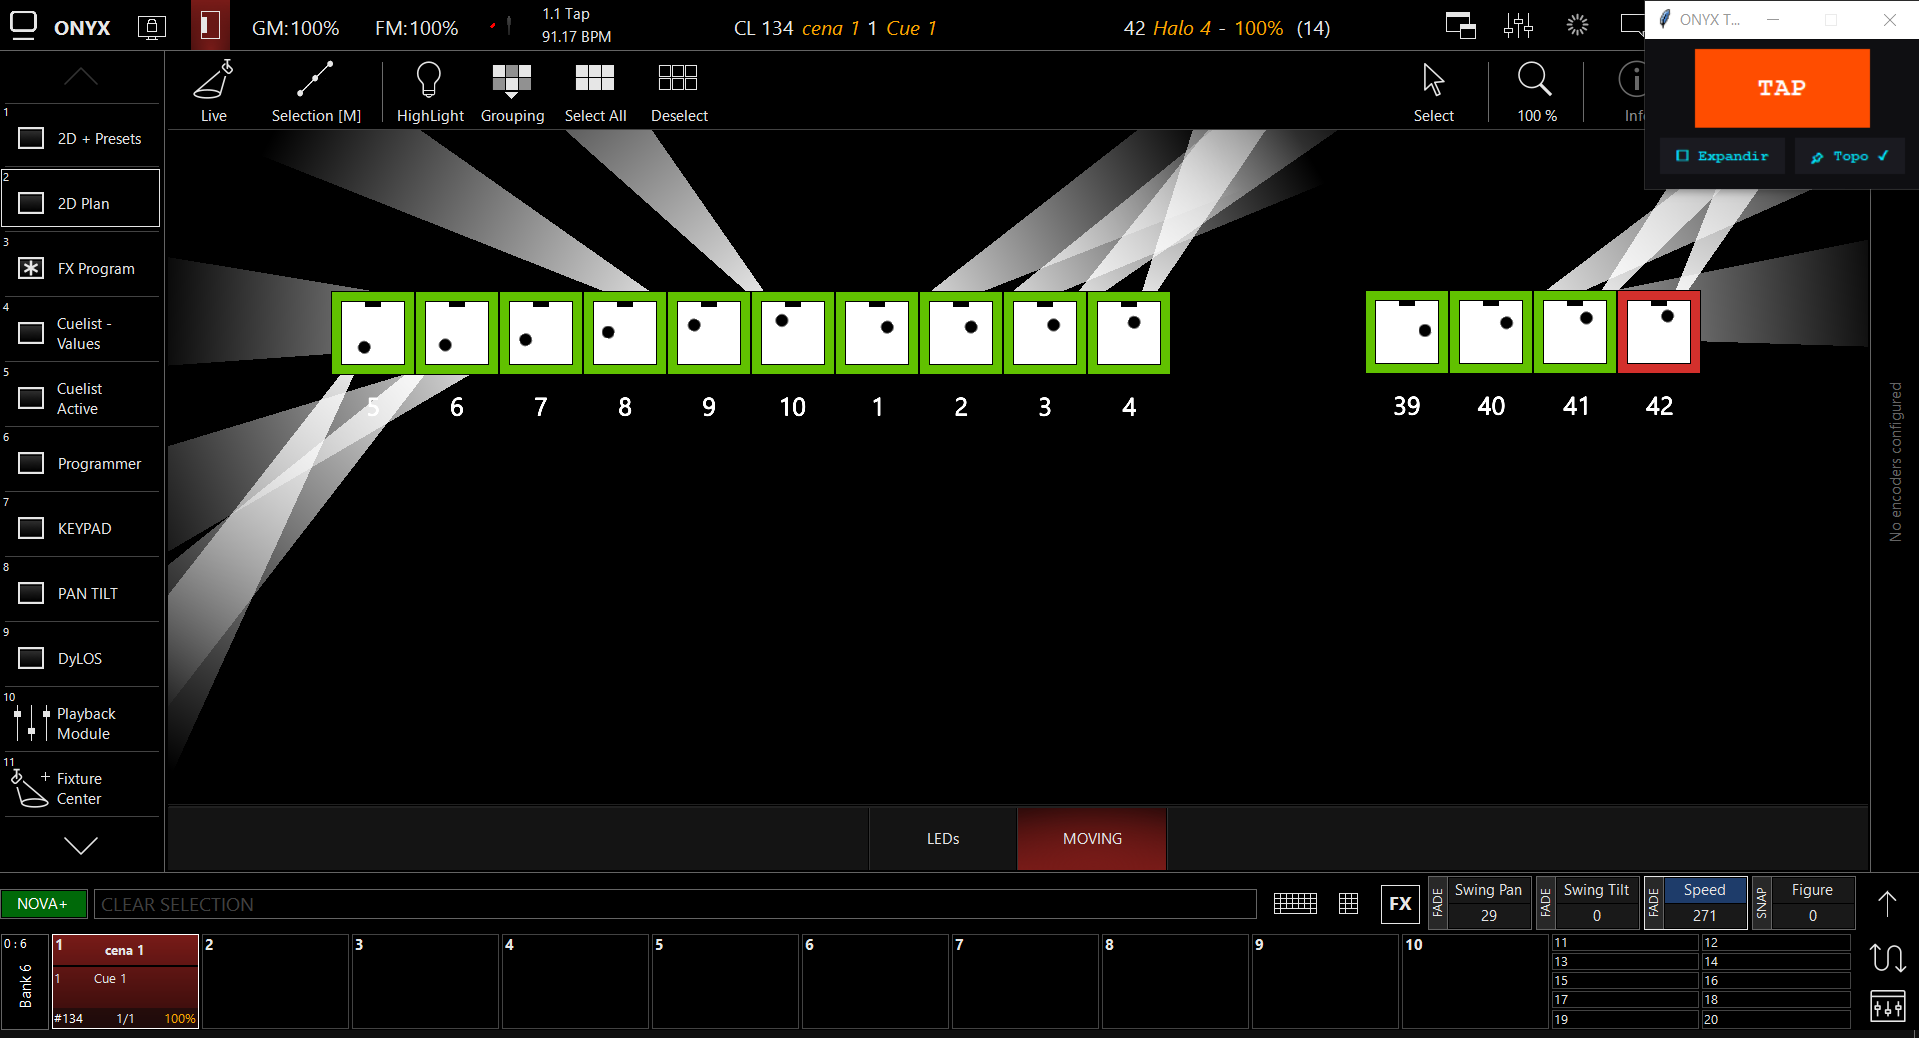Expand sidebar list with down chevron
1919x1038 pixels.
[x=81, y=846]
